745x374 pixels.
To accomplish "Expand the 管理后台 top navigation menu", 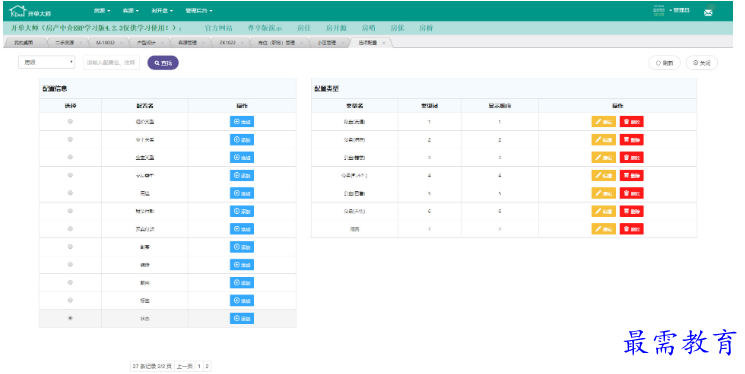I will point(199,10).
